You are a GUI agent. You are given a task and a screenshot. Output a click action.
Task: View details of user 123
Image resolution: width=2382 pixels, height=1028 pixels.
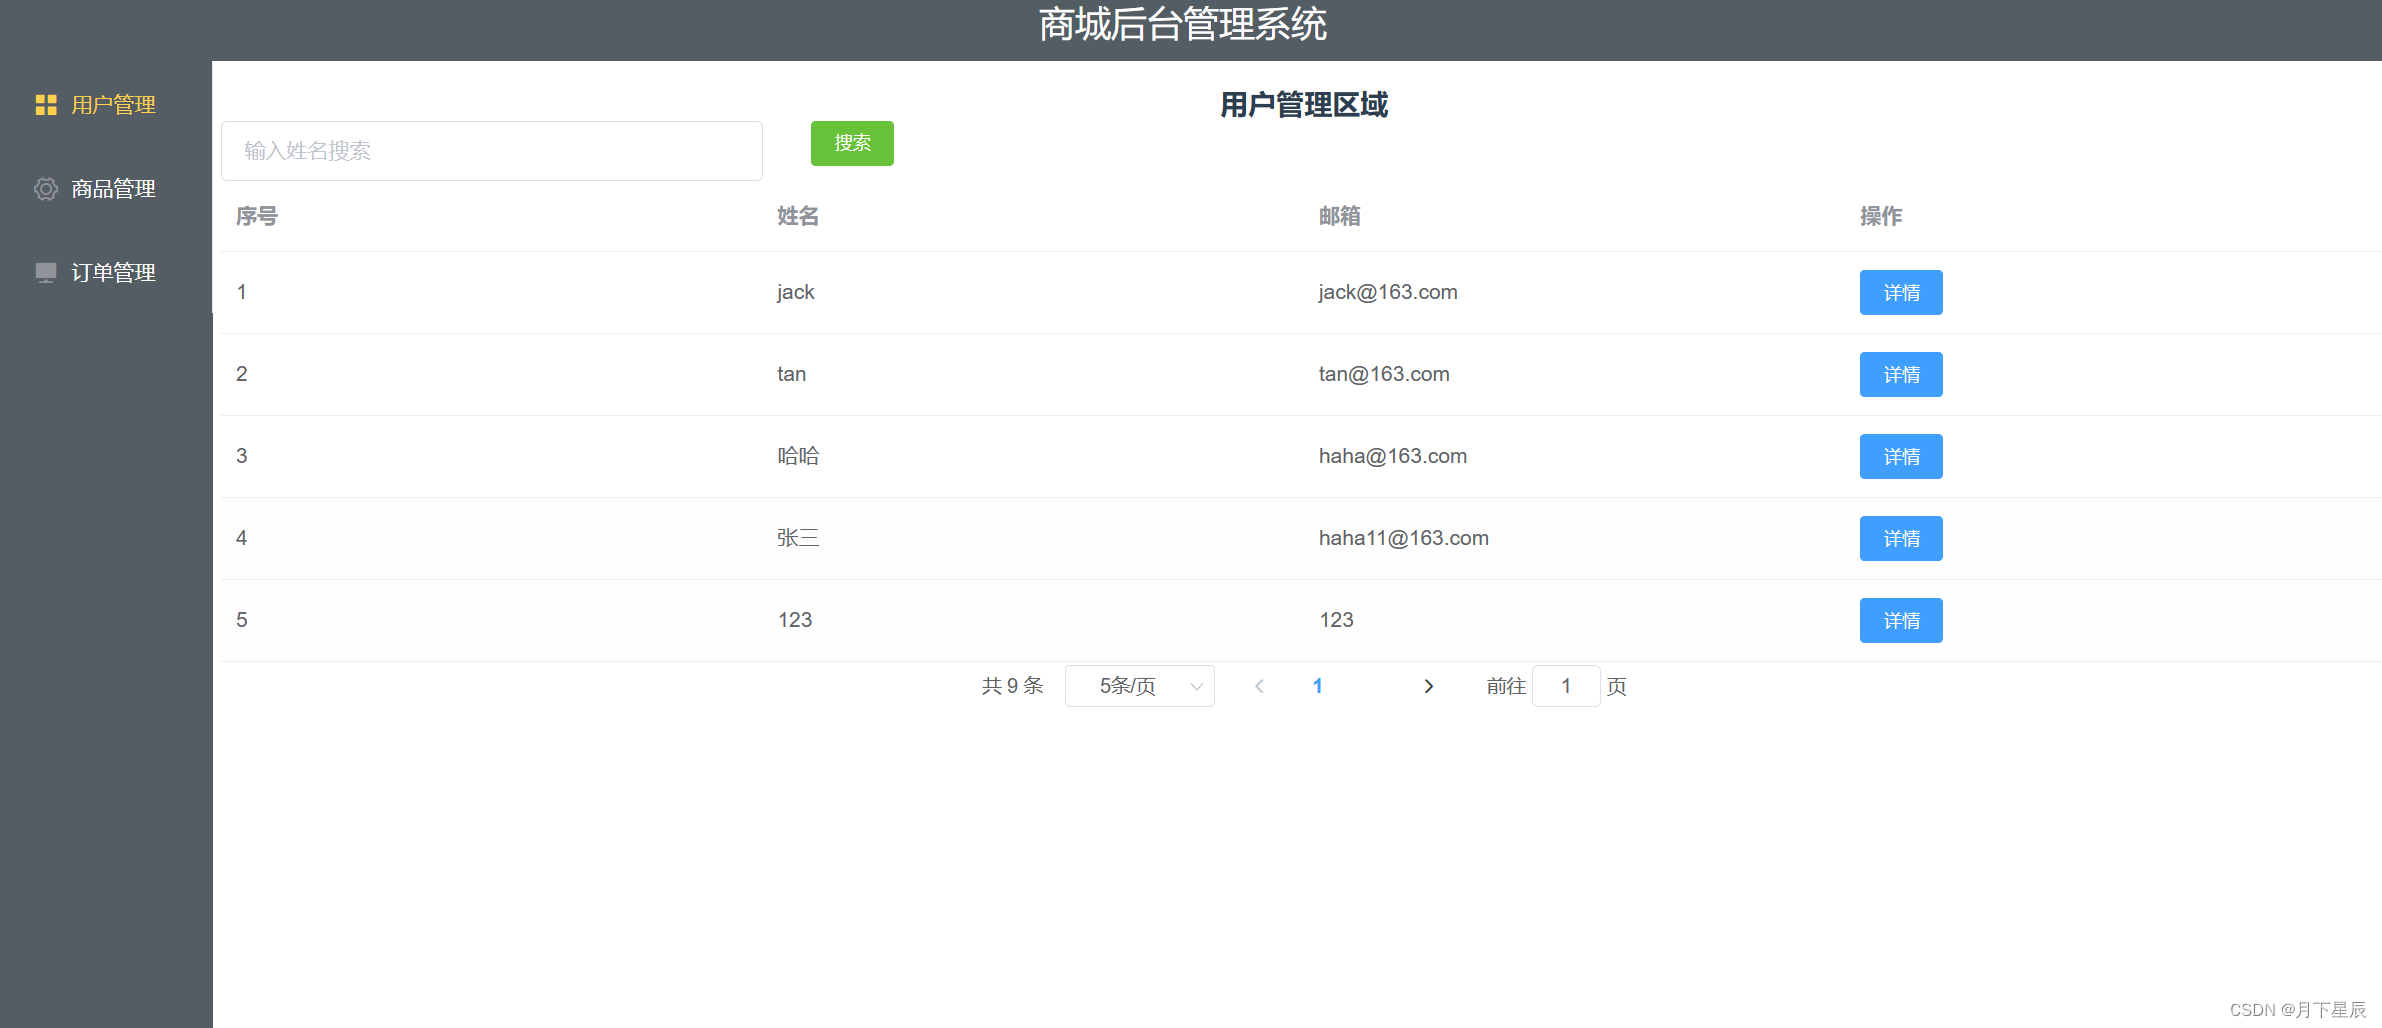(1900, 620)
